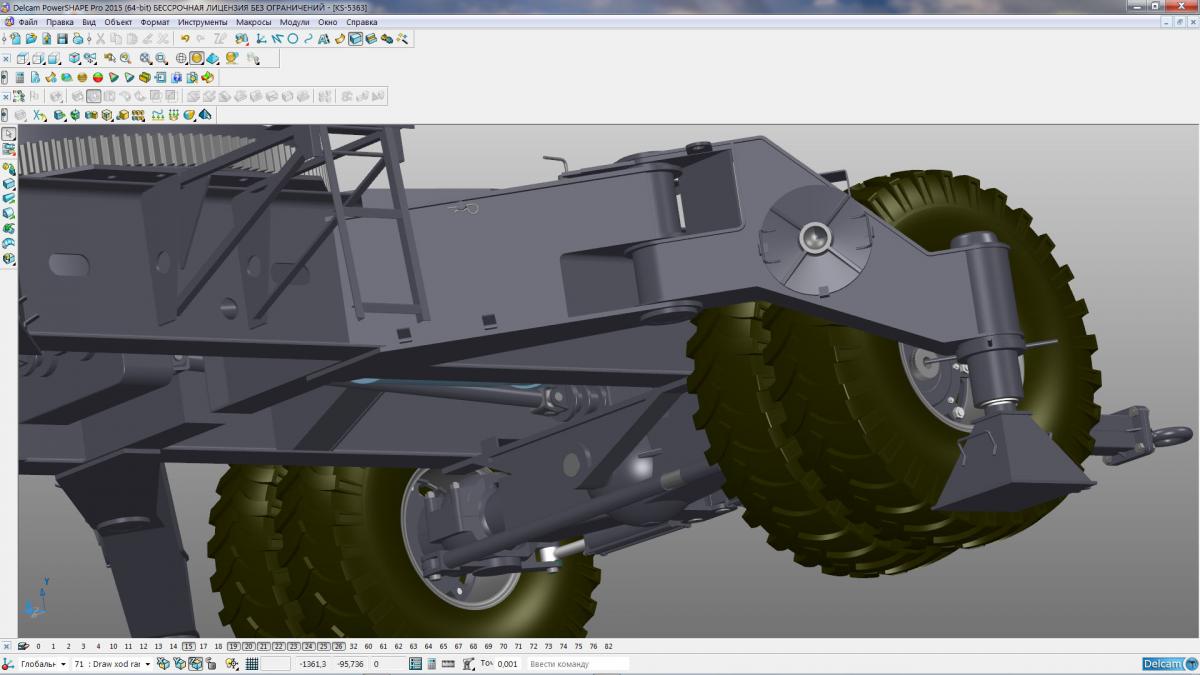Toggle level 15 visibility
Viewport: 1200px width, 675px height.
coord(188,647)
